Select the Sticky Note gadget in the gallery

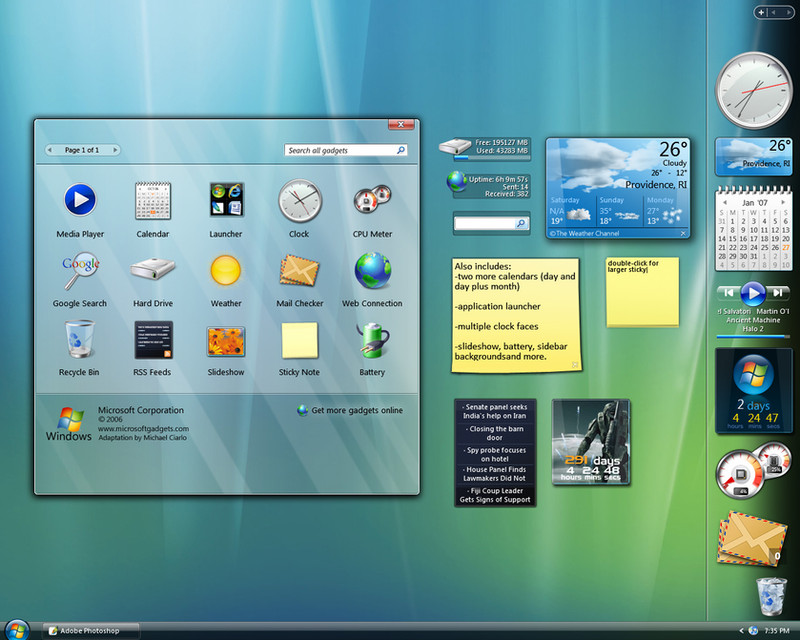click(x=299, y=340)
